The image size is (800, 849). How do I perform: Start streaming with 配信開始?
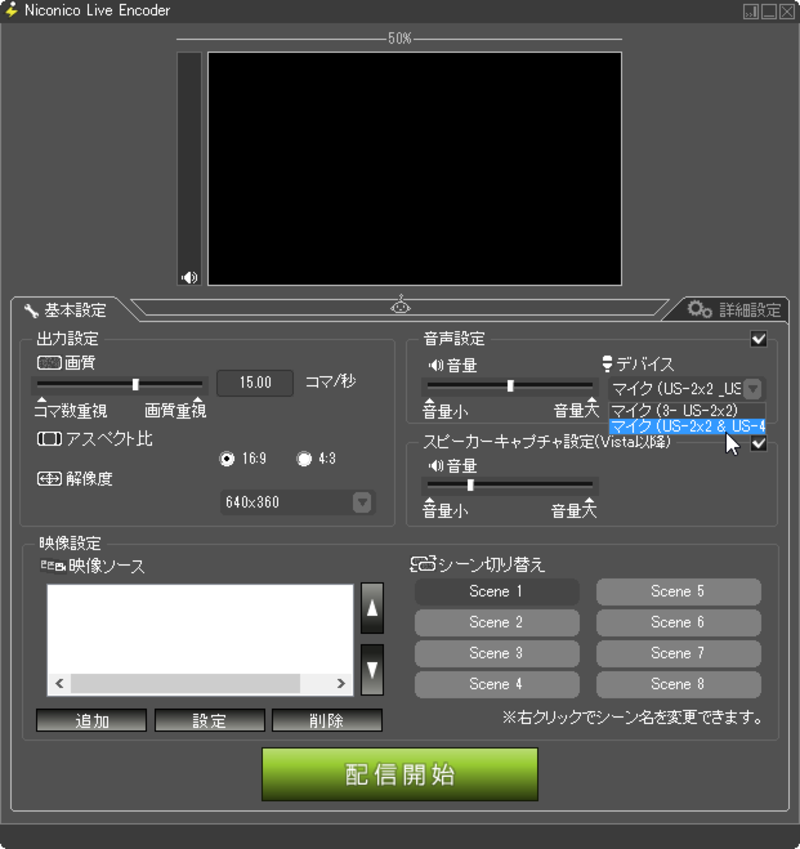pyautogui.click(x=400, y=774)
